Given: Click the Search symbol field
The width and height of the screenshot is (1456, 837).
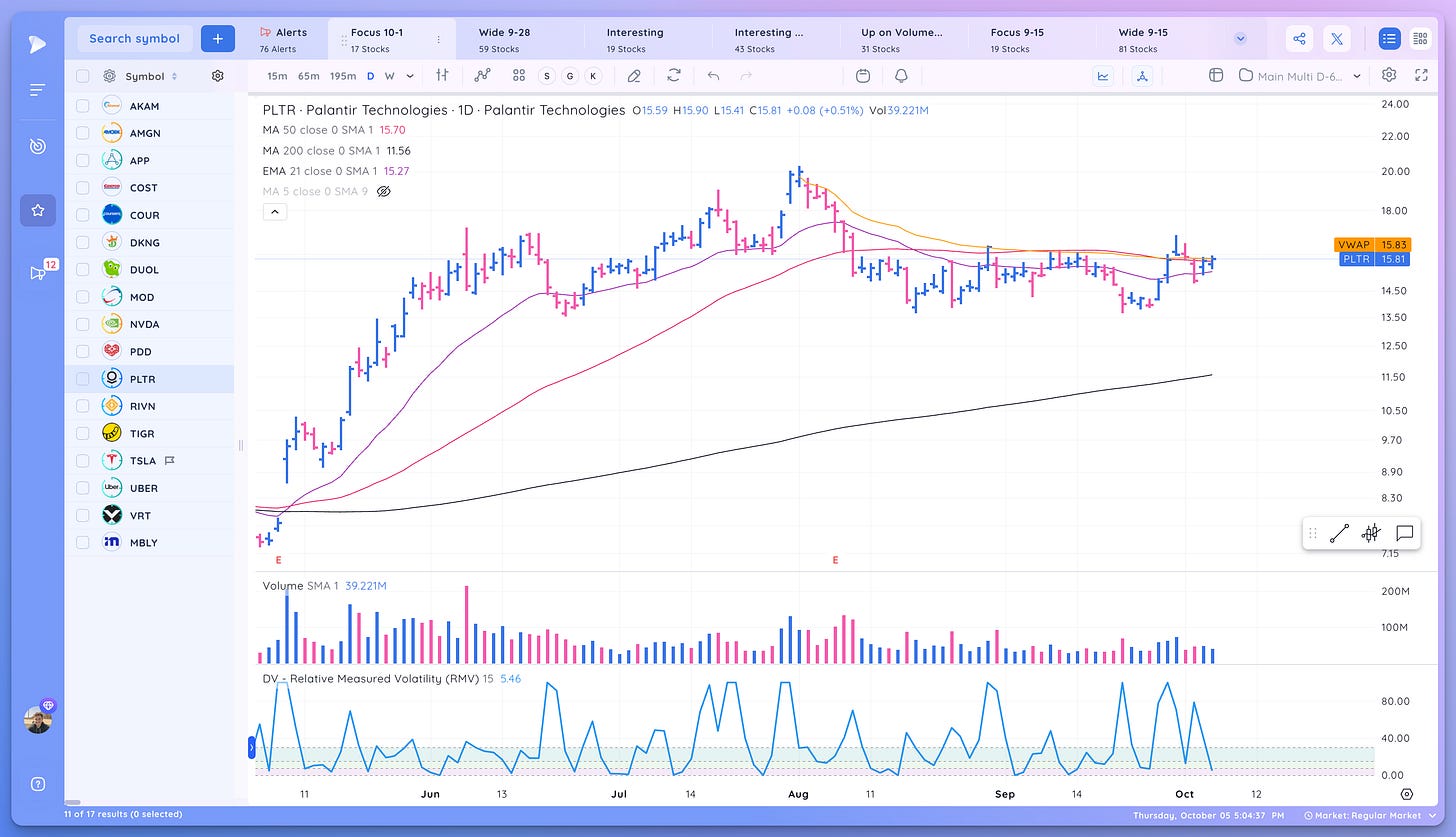Looking at the screenshot, I should coord(135,39).
